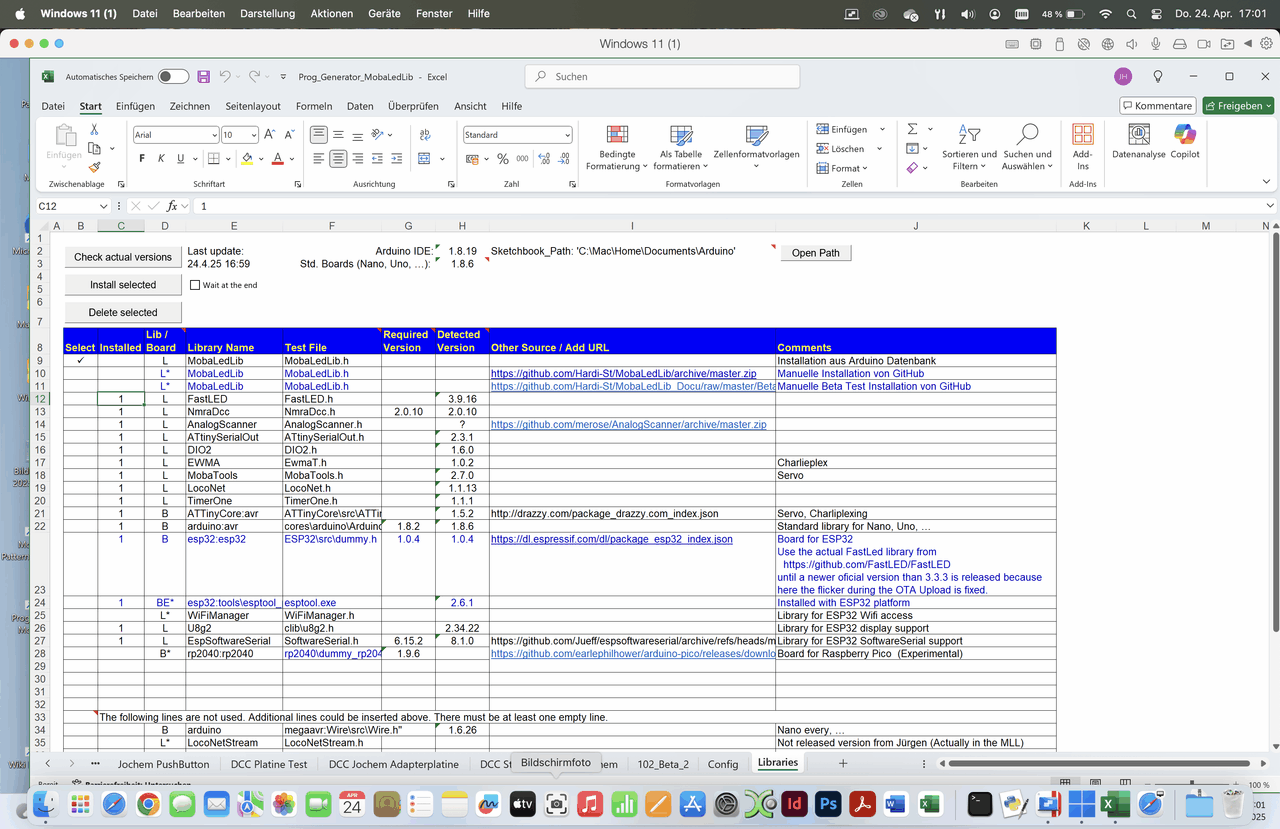Screen dimensions: 1280x829
Task: Open the Formeln ribbon tab
Action: pyautogui.click(x=314, y=106)
